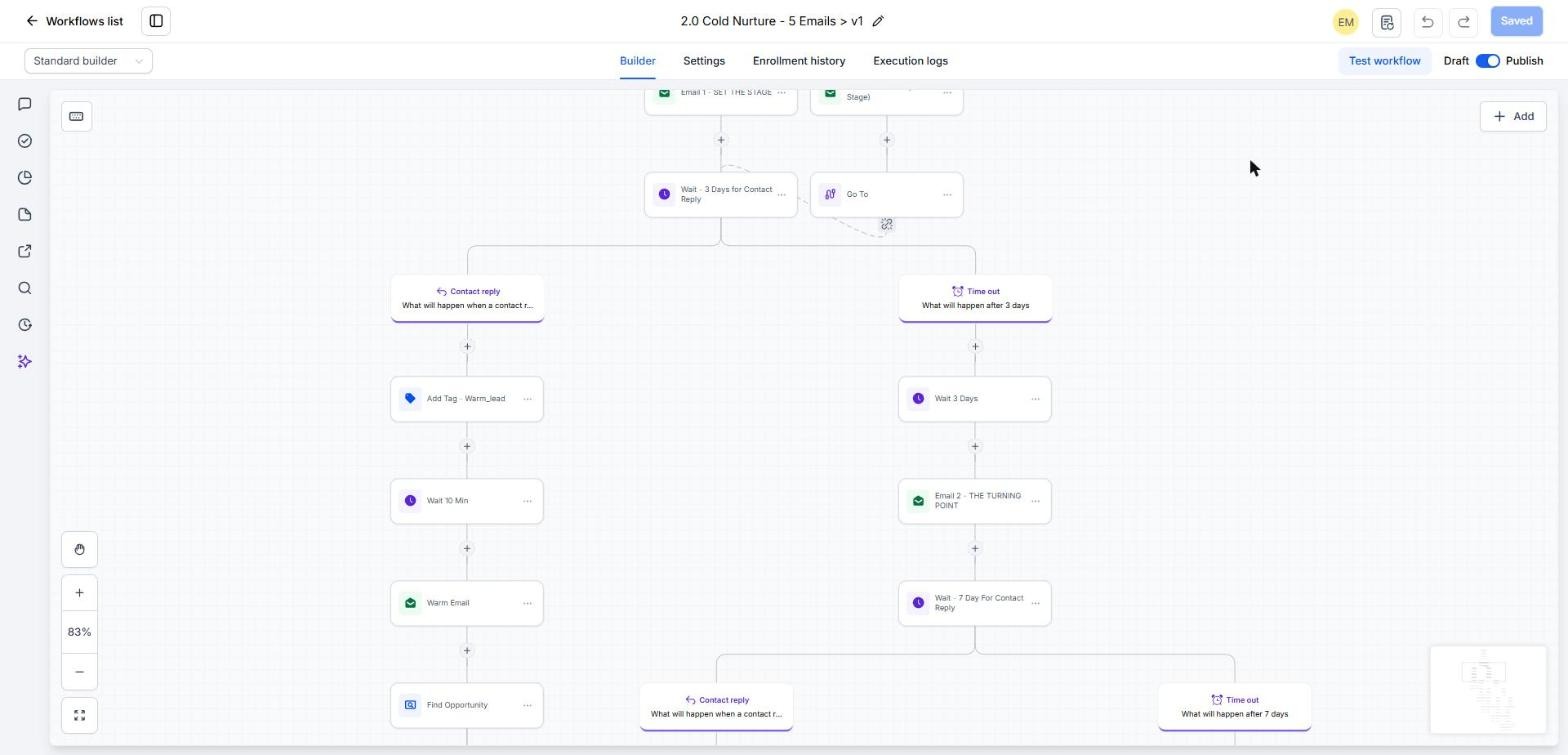Click the unlink icon below Go To node

pos(887,224)
